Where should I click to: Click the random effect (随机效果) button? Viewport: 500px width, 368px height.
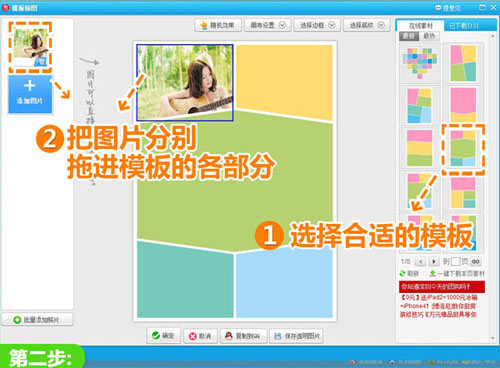(218, 25)
